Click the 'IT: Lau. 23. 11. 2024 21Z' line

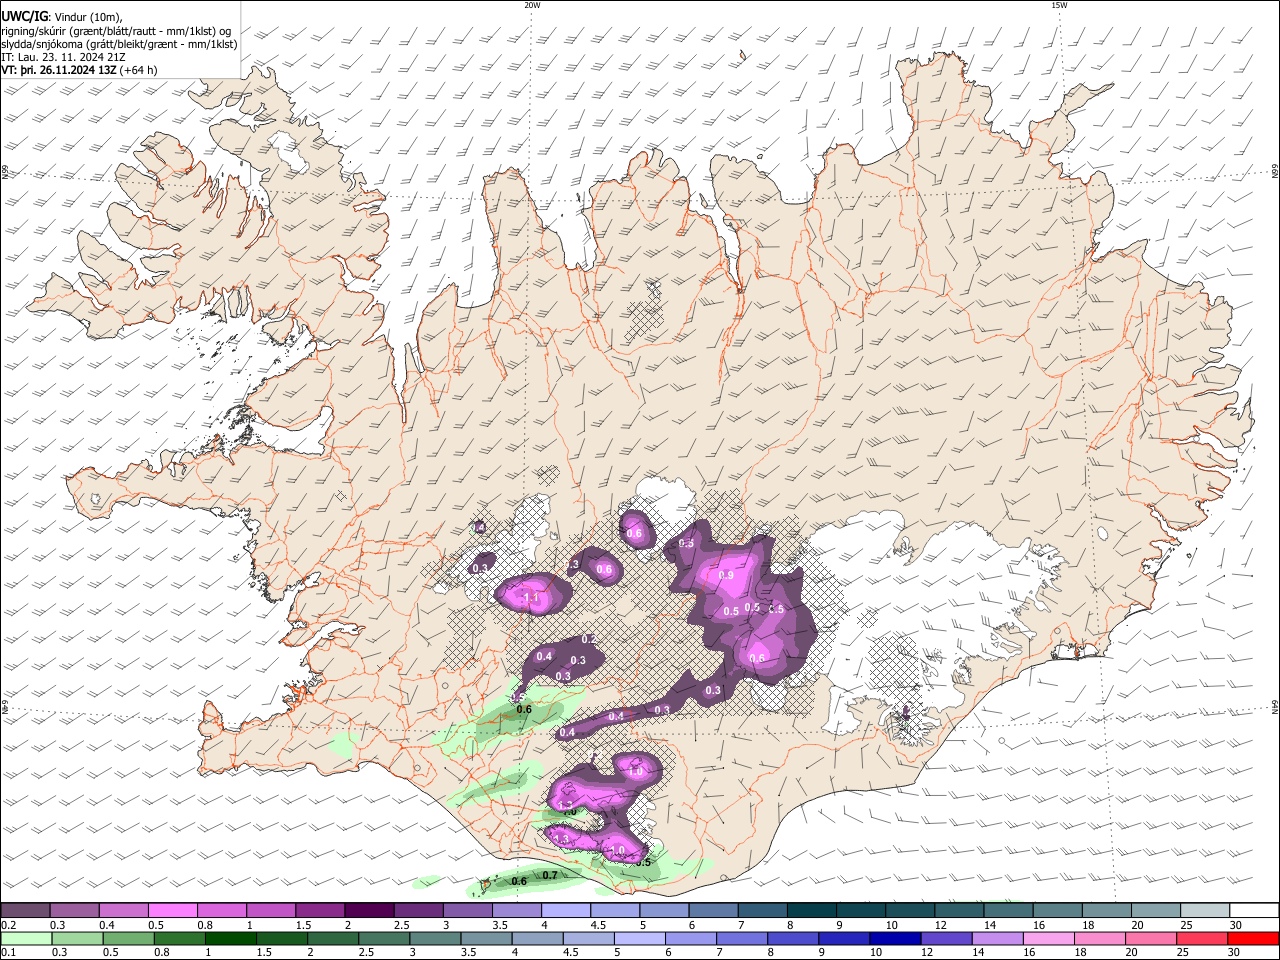pos(64,57)
